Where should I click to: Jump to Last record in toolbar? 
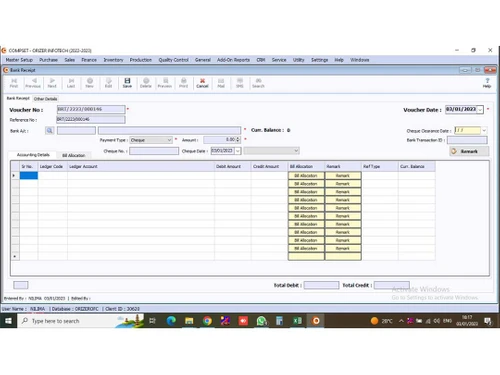[x=71, y=83]
